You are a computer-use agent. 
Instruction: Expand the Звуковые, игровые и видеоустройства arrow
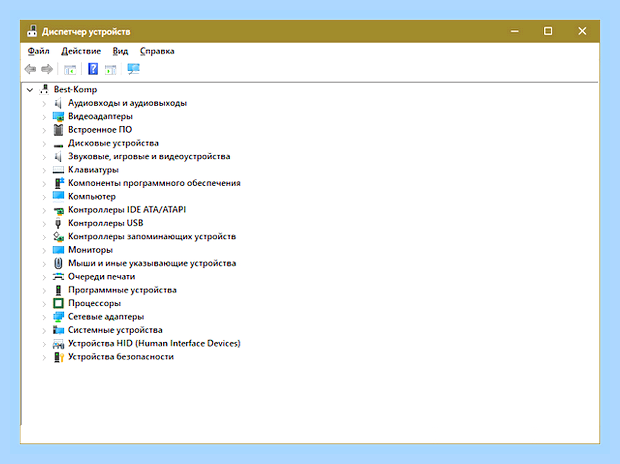point(44,157)
